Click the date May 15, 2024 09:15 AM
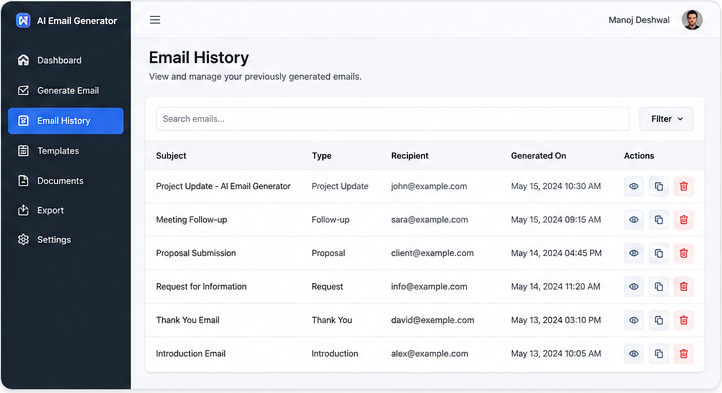 point(556,220)
